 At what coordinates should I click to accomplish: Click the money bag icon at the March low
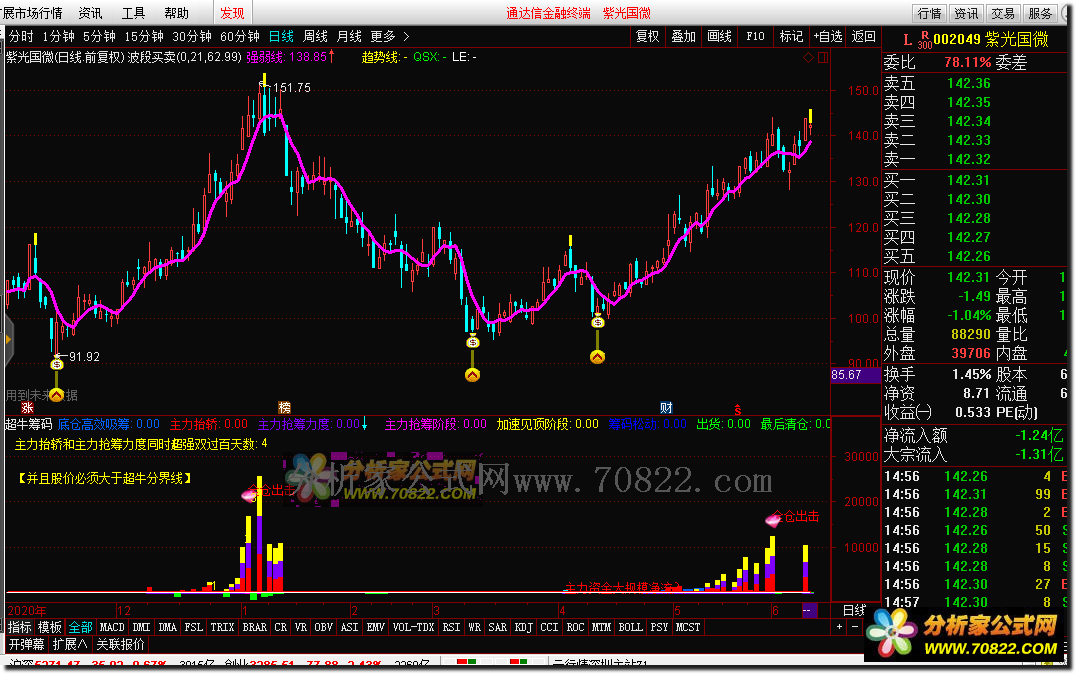473,341
